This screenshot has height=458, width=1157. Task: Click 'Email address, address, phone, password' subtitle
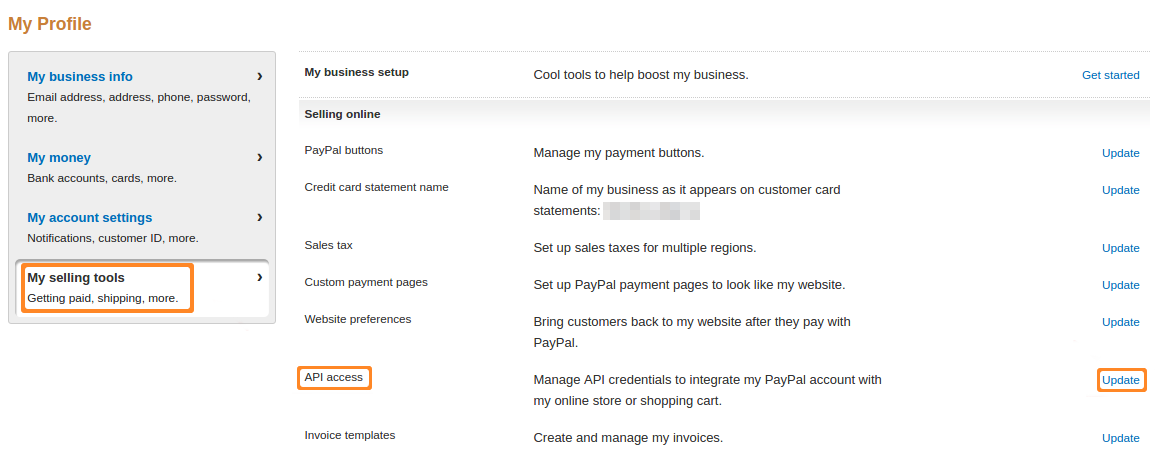tap(139, 108)
